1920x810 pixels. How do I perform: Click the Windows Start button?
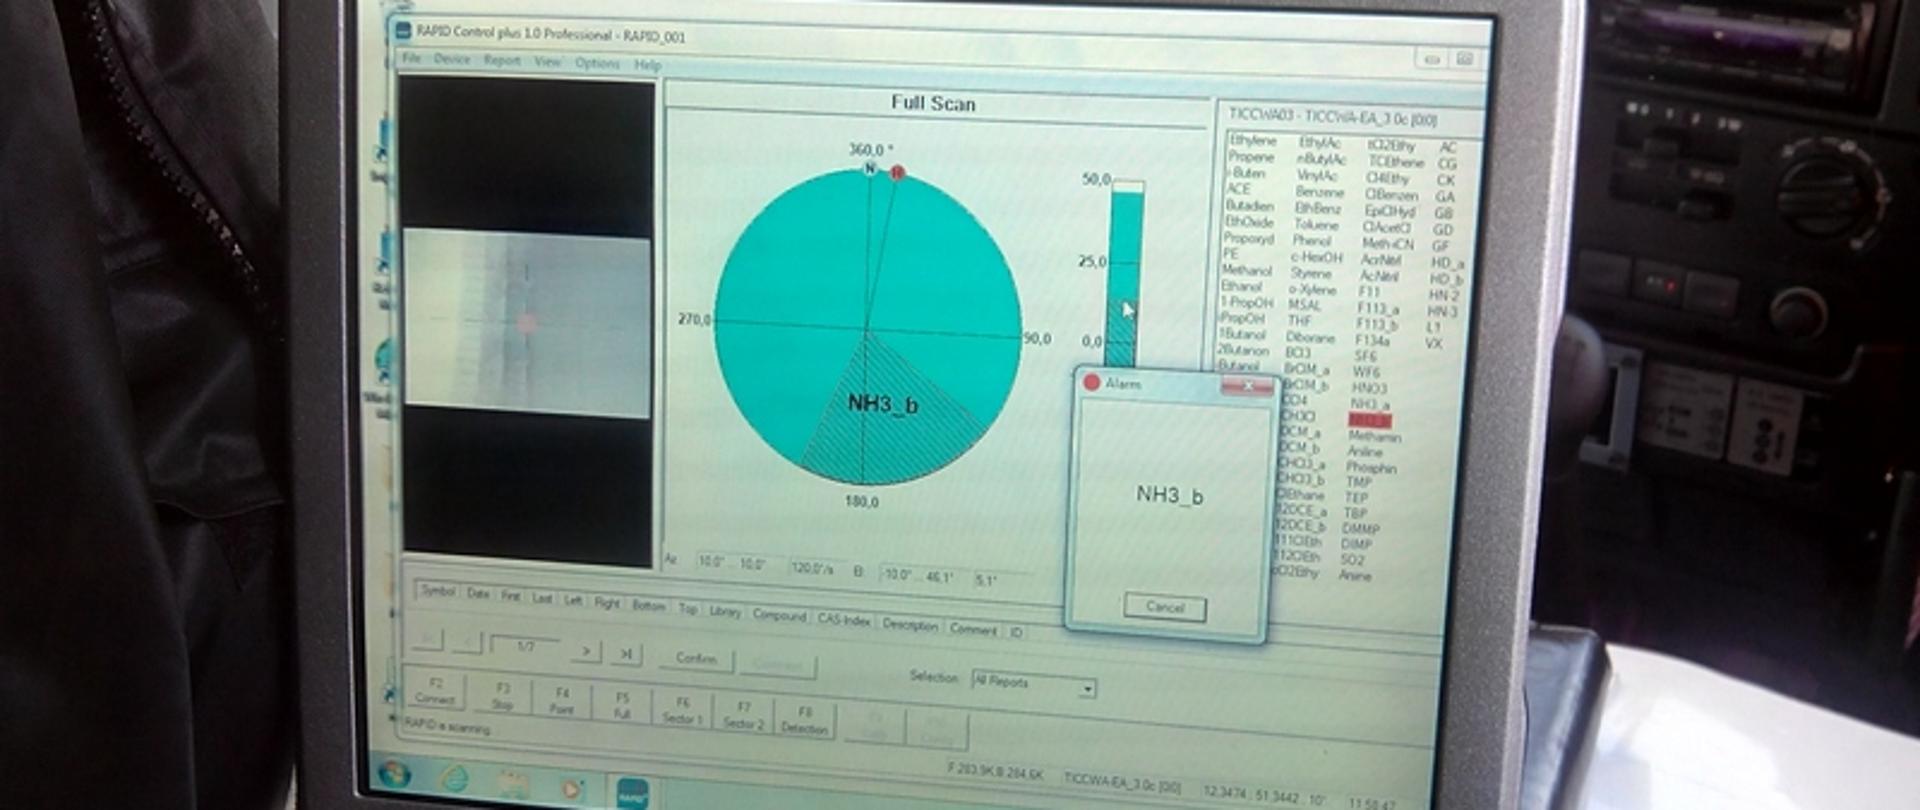(x=394, y=773)
